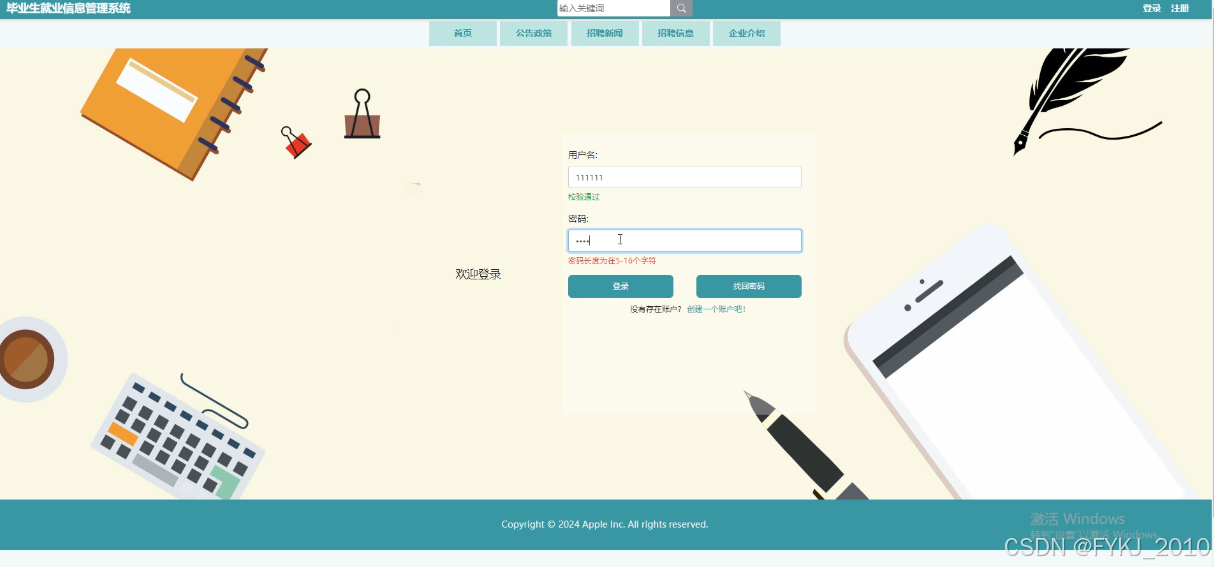Open the 公告政策 navigation tab
Image resolution: width=1214 pixels, height=567 pixels.
point(534,33)
